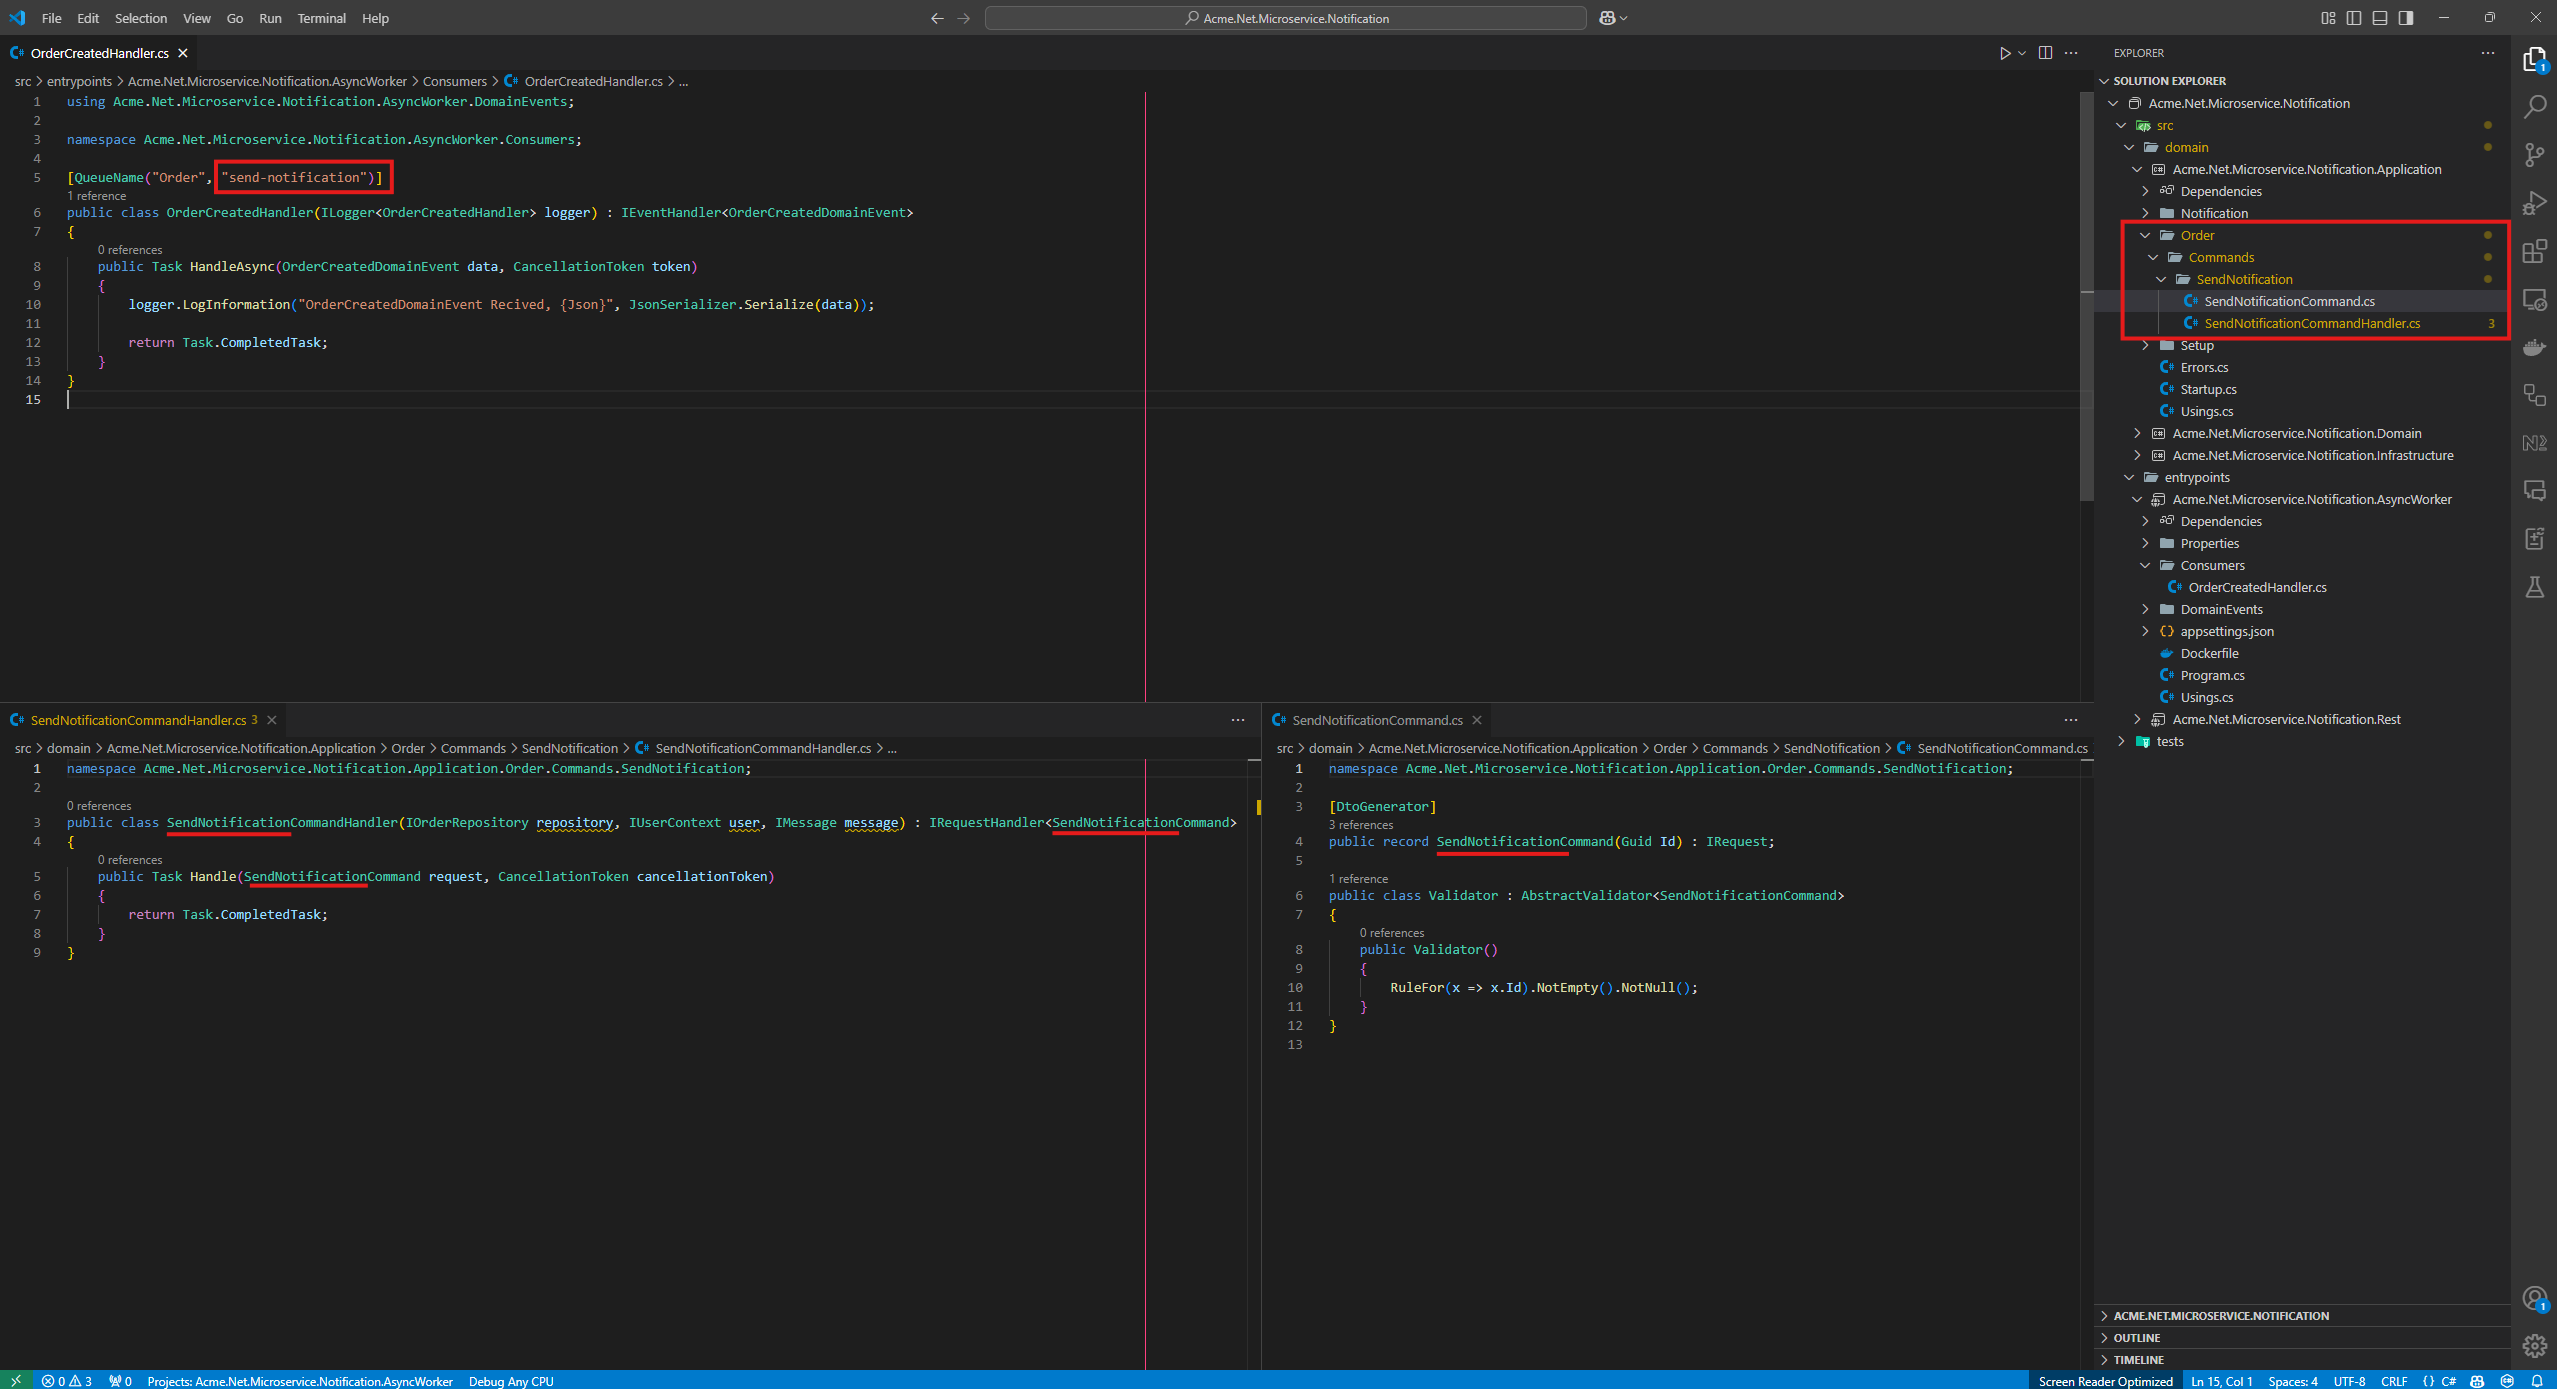Click Spaces: 4 indentation setting
The height and width of the screenshot is (1389, 2557).
click(x=2293, y=1381)
